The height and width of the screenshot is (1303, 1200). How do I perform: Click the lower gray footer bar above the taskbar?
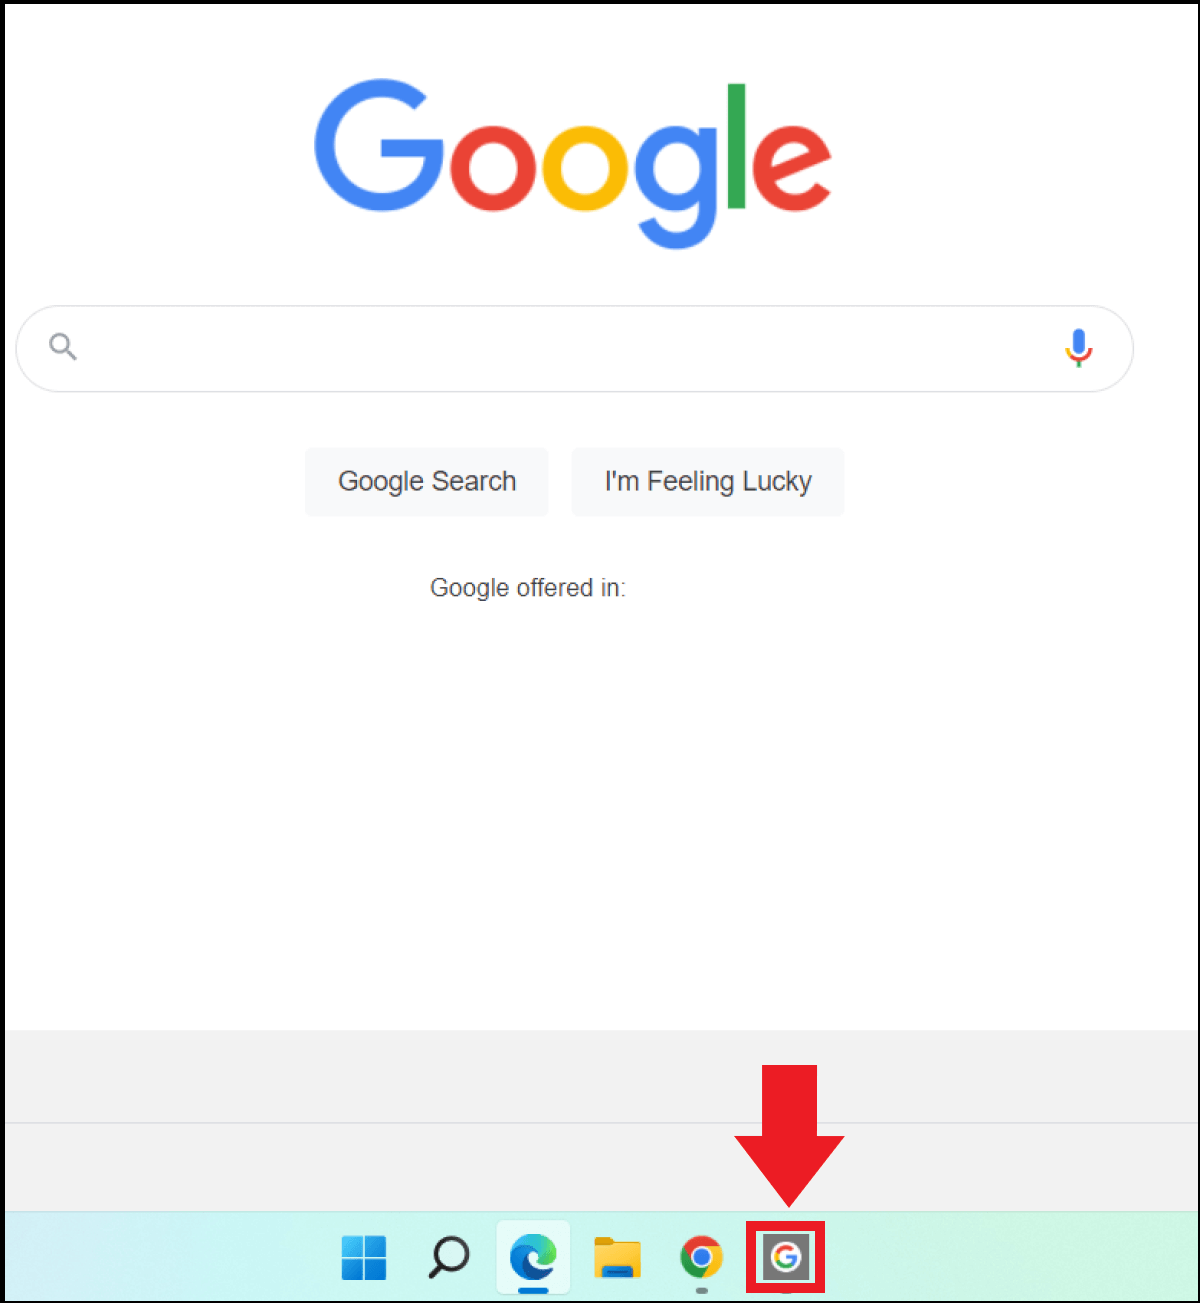(602, 1167)
